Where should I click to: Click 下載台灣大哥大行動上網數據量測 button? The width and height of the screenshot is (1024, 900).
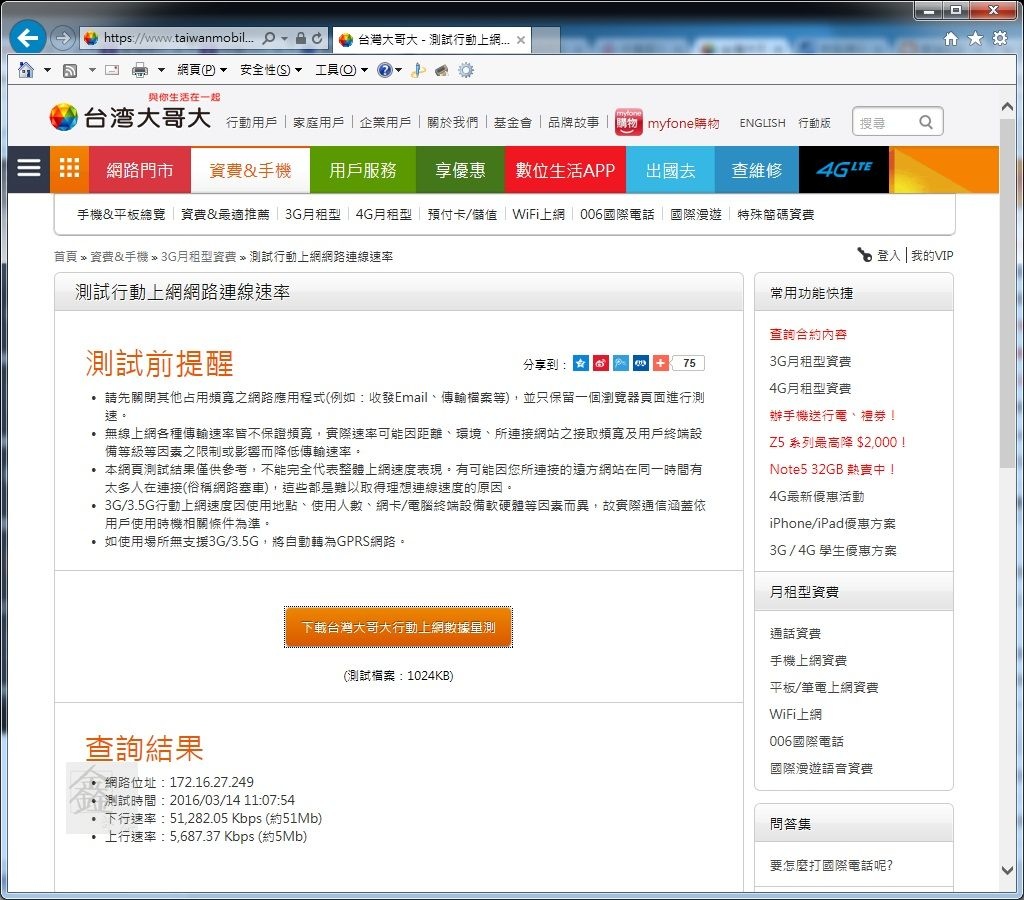point(398,628)
